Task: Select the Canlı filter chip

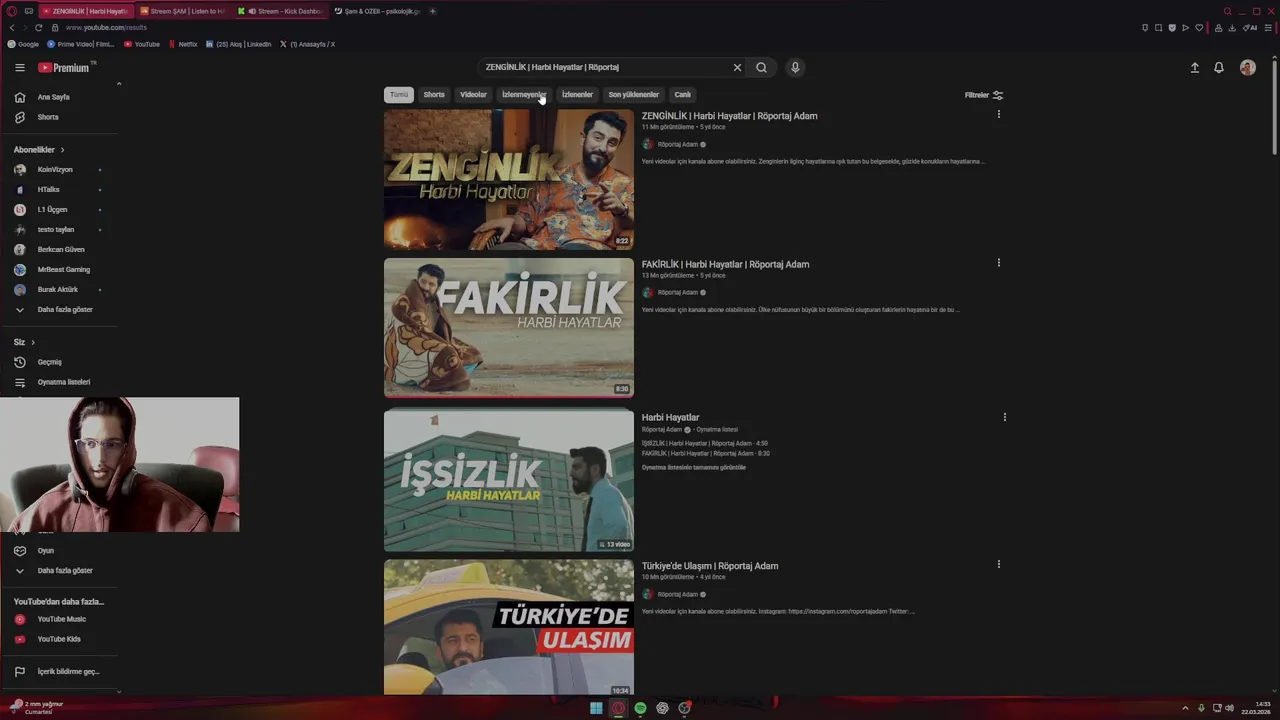Action: click(683, 95)
